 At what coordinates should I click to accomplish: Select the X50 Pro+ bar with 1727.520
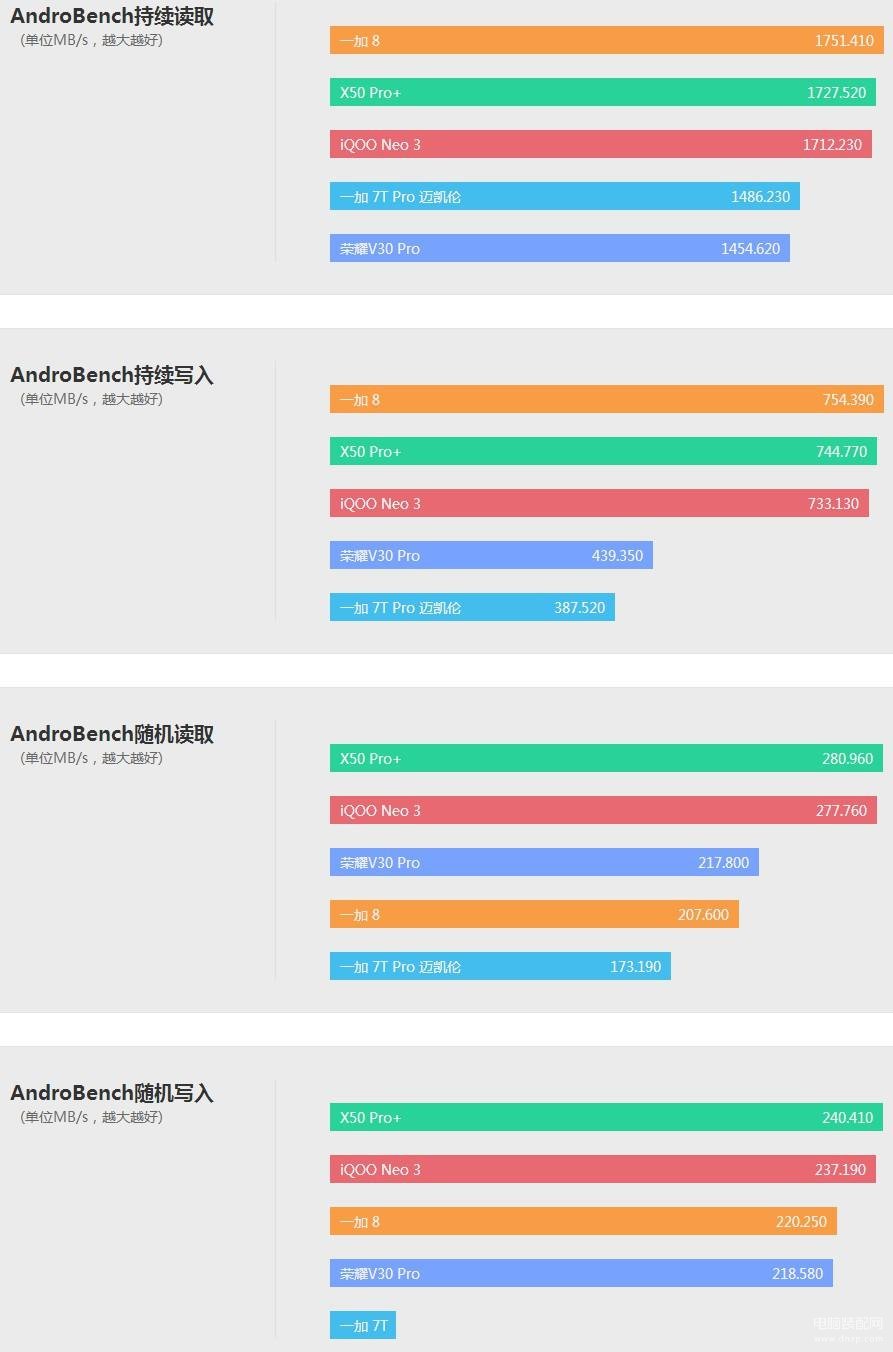click(603, 93)
